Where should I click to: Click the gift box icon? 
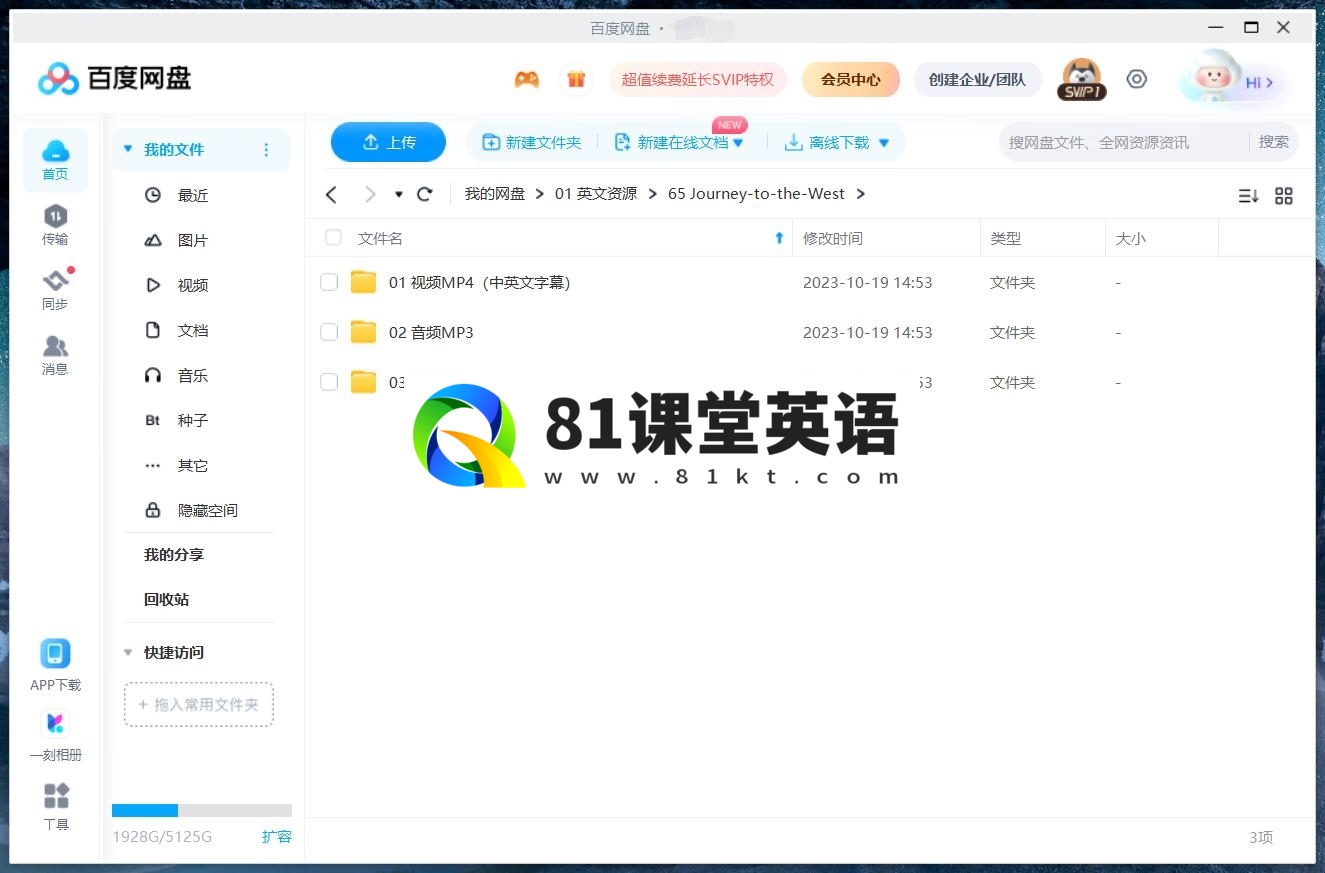tap(576, 80)
